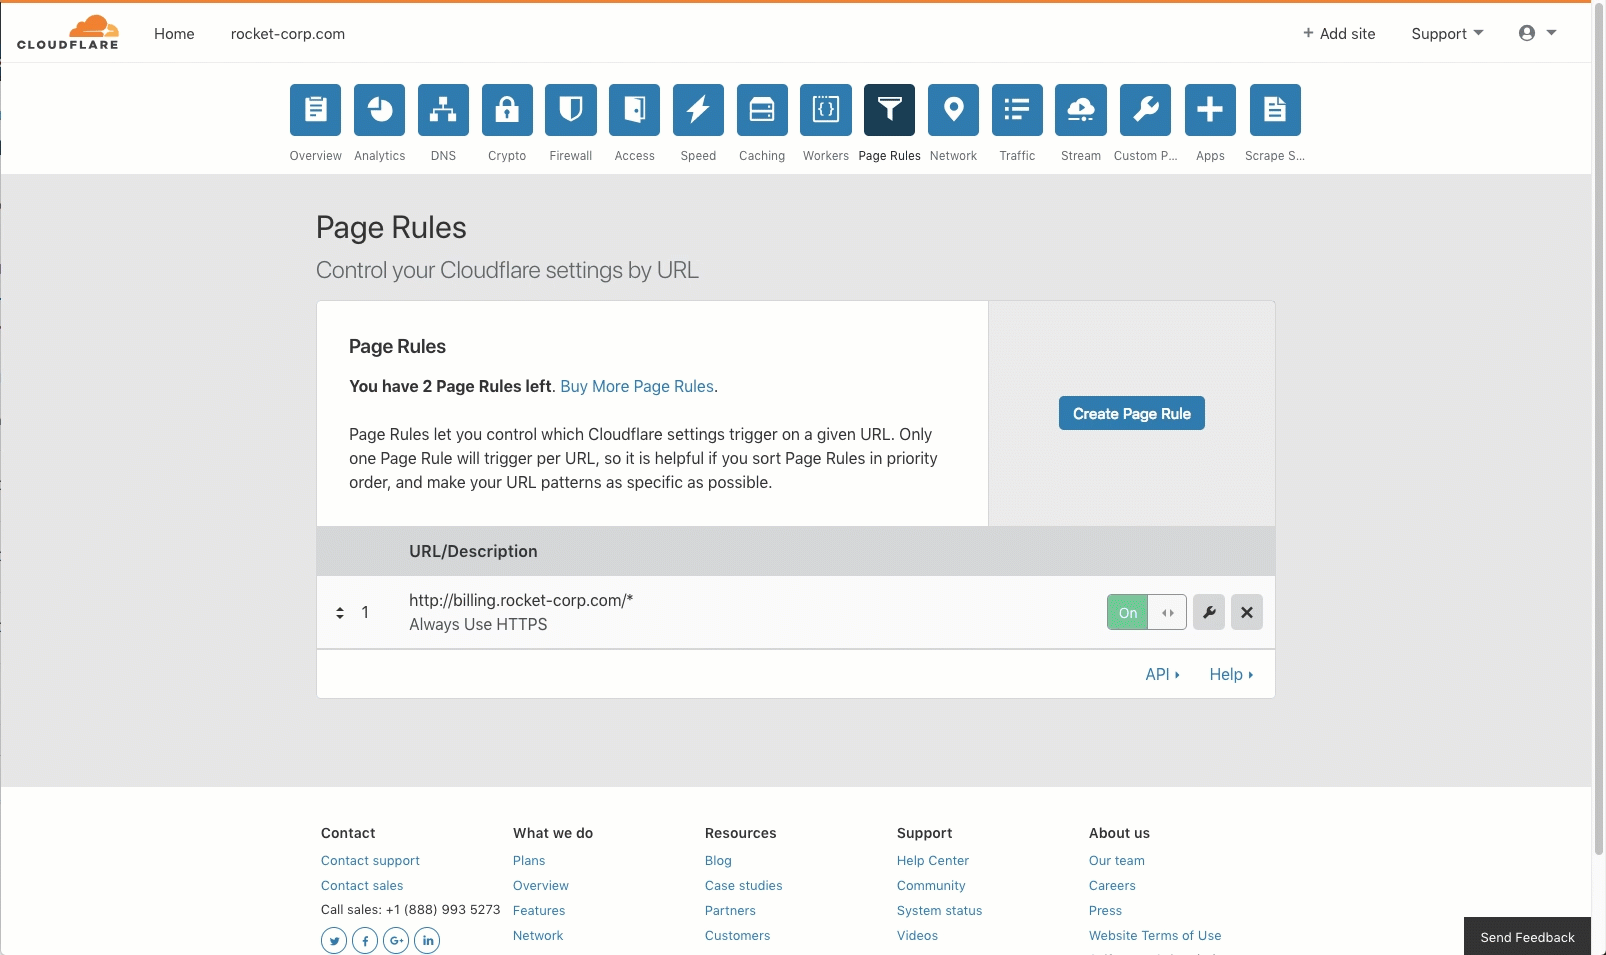
Task: Open the Workers code braces icon
Action: pos(826,110)
